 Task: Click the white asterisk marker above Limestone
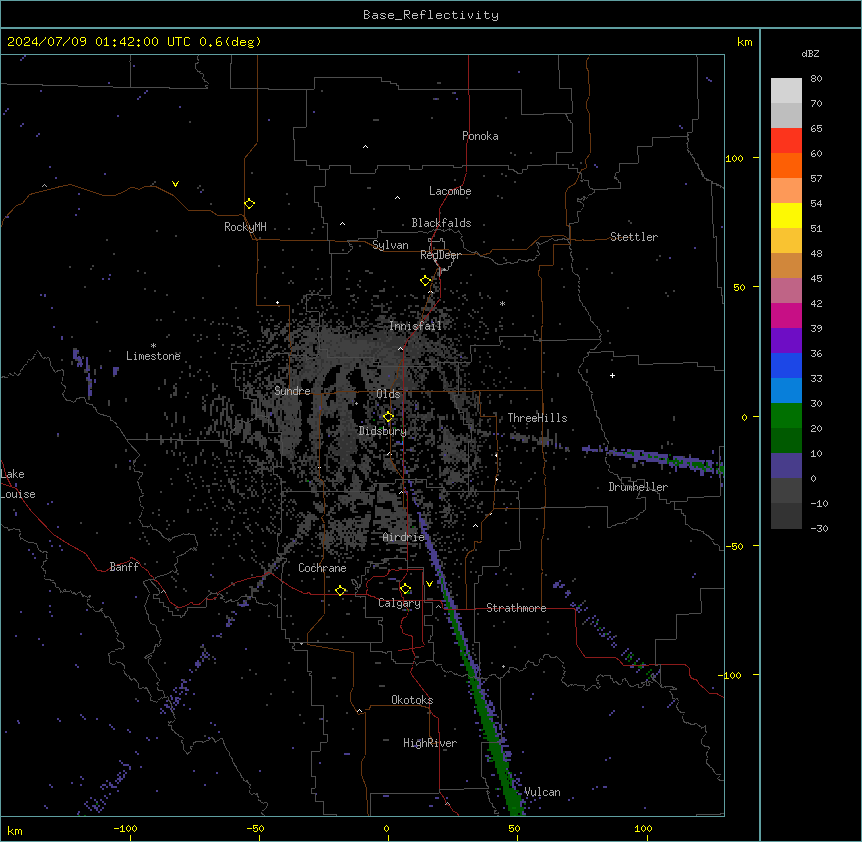click(x=153, y=346)
